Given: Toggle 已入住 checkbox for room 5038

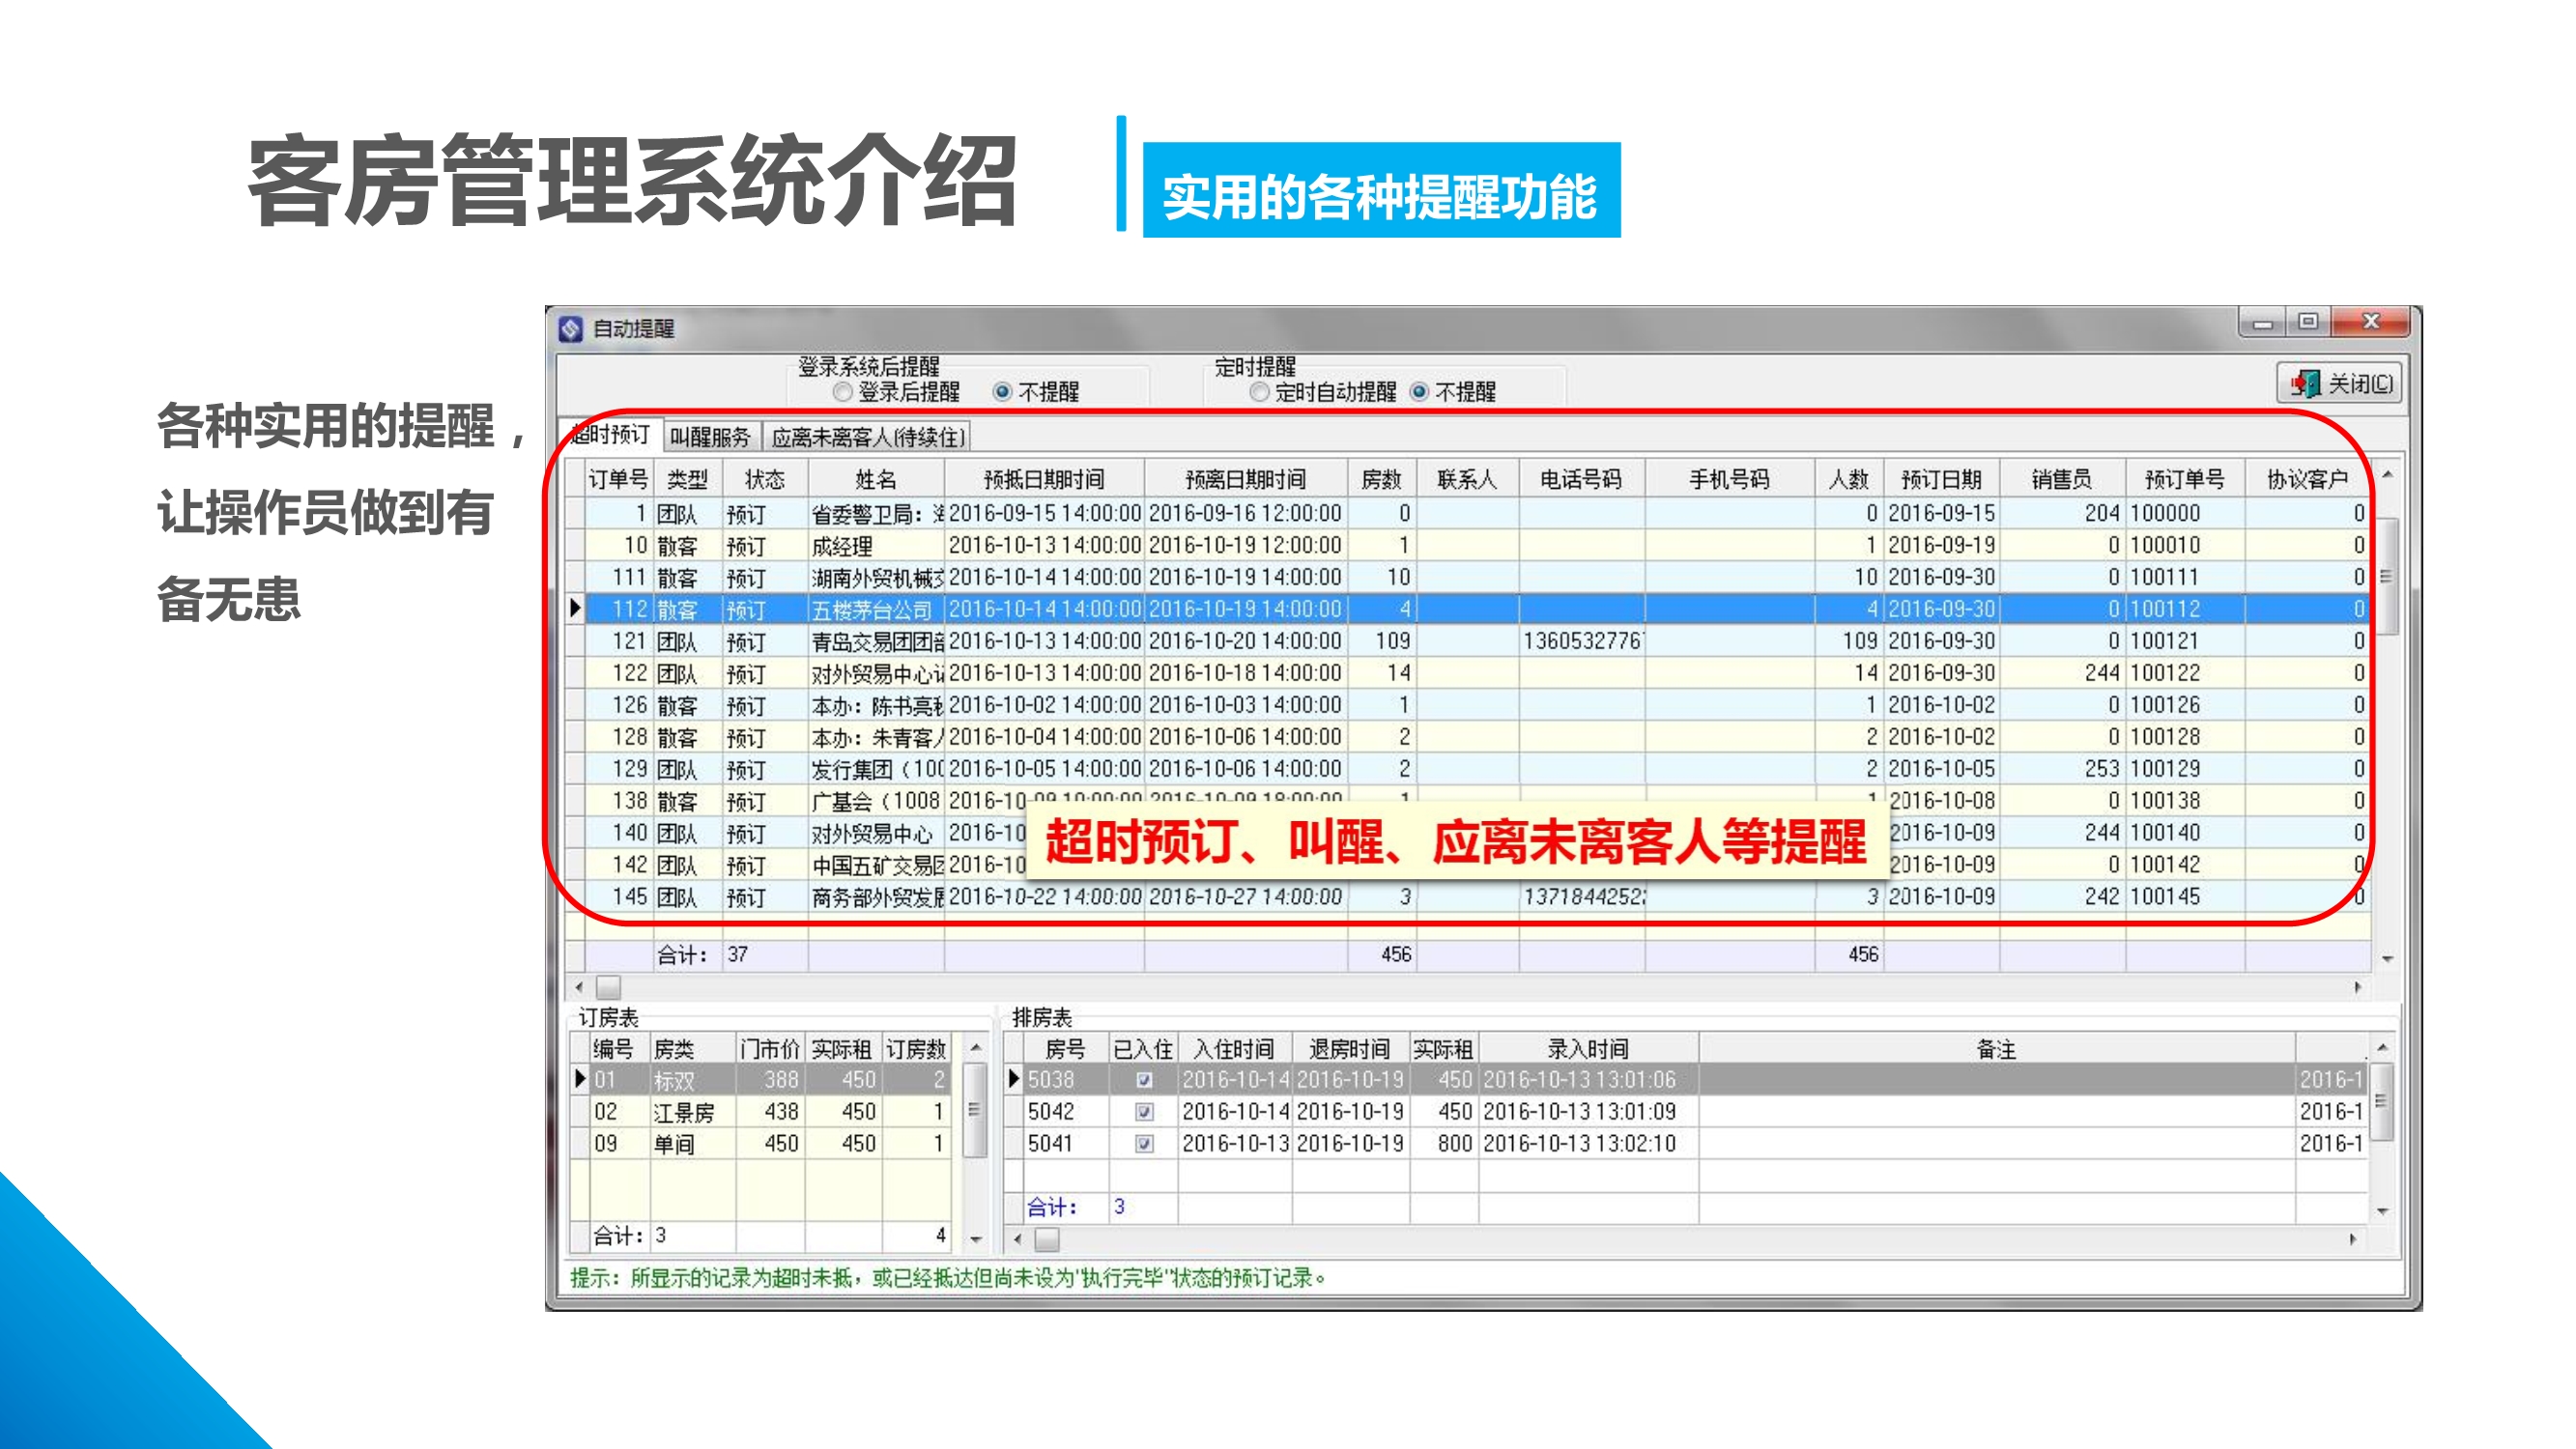Looking at the screenshot, I should 1144,1080.
